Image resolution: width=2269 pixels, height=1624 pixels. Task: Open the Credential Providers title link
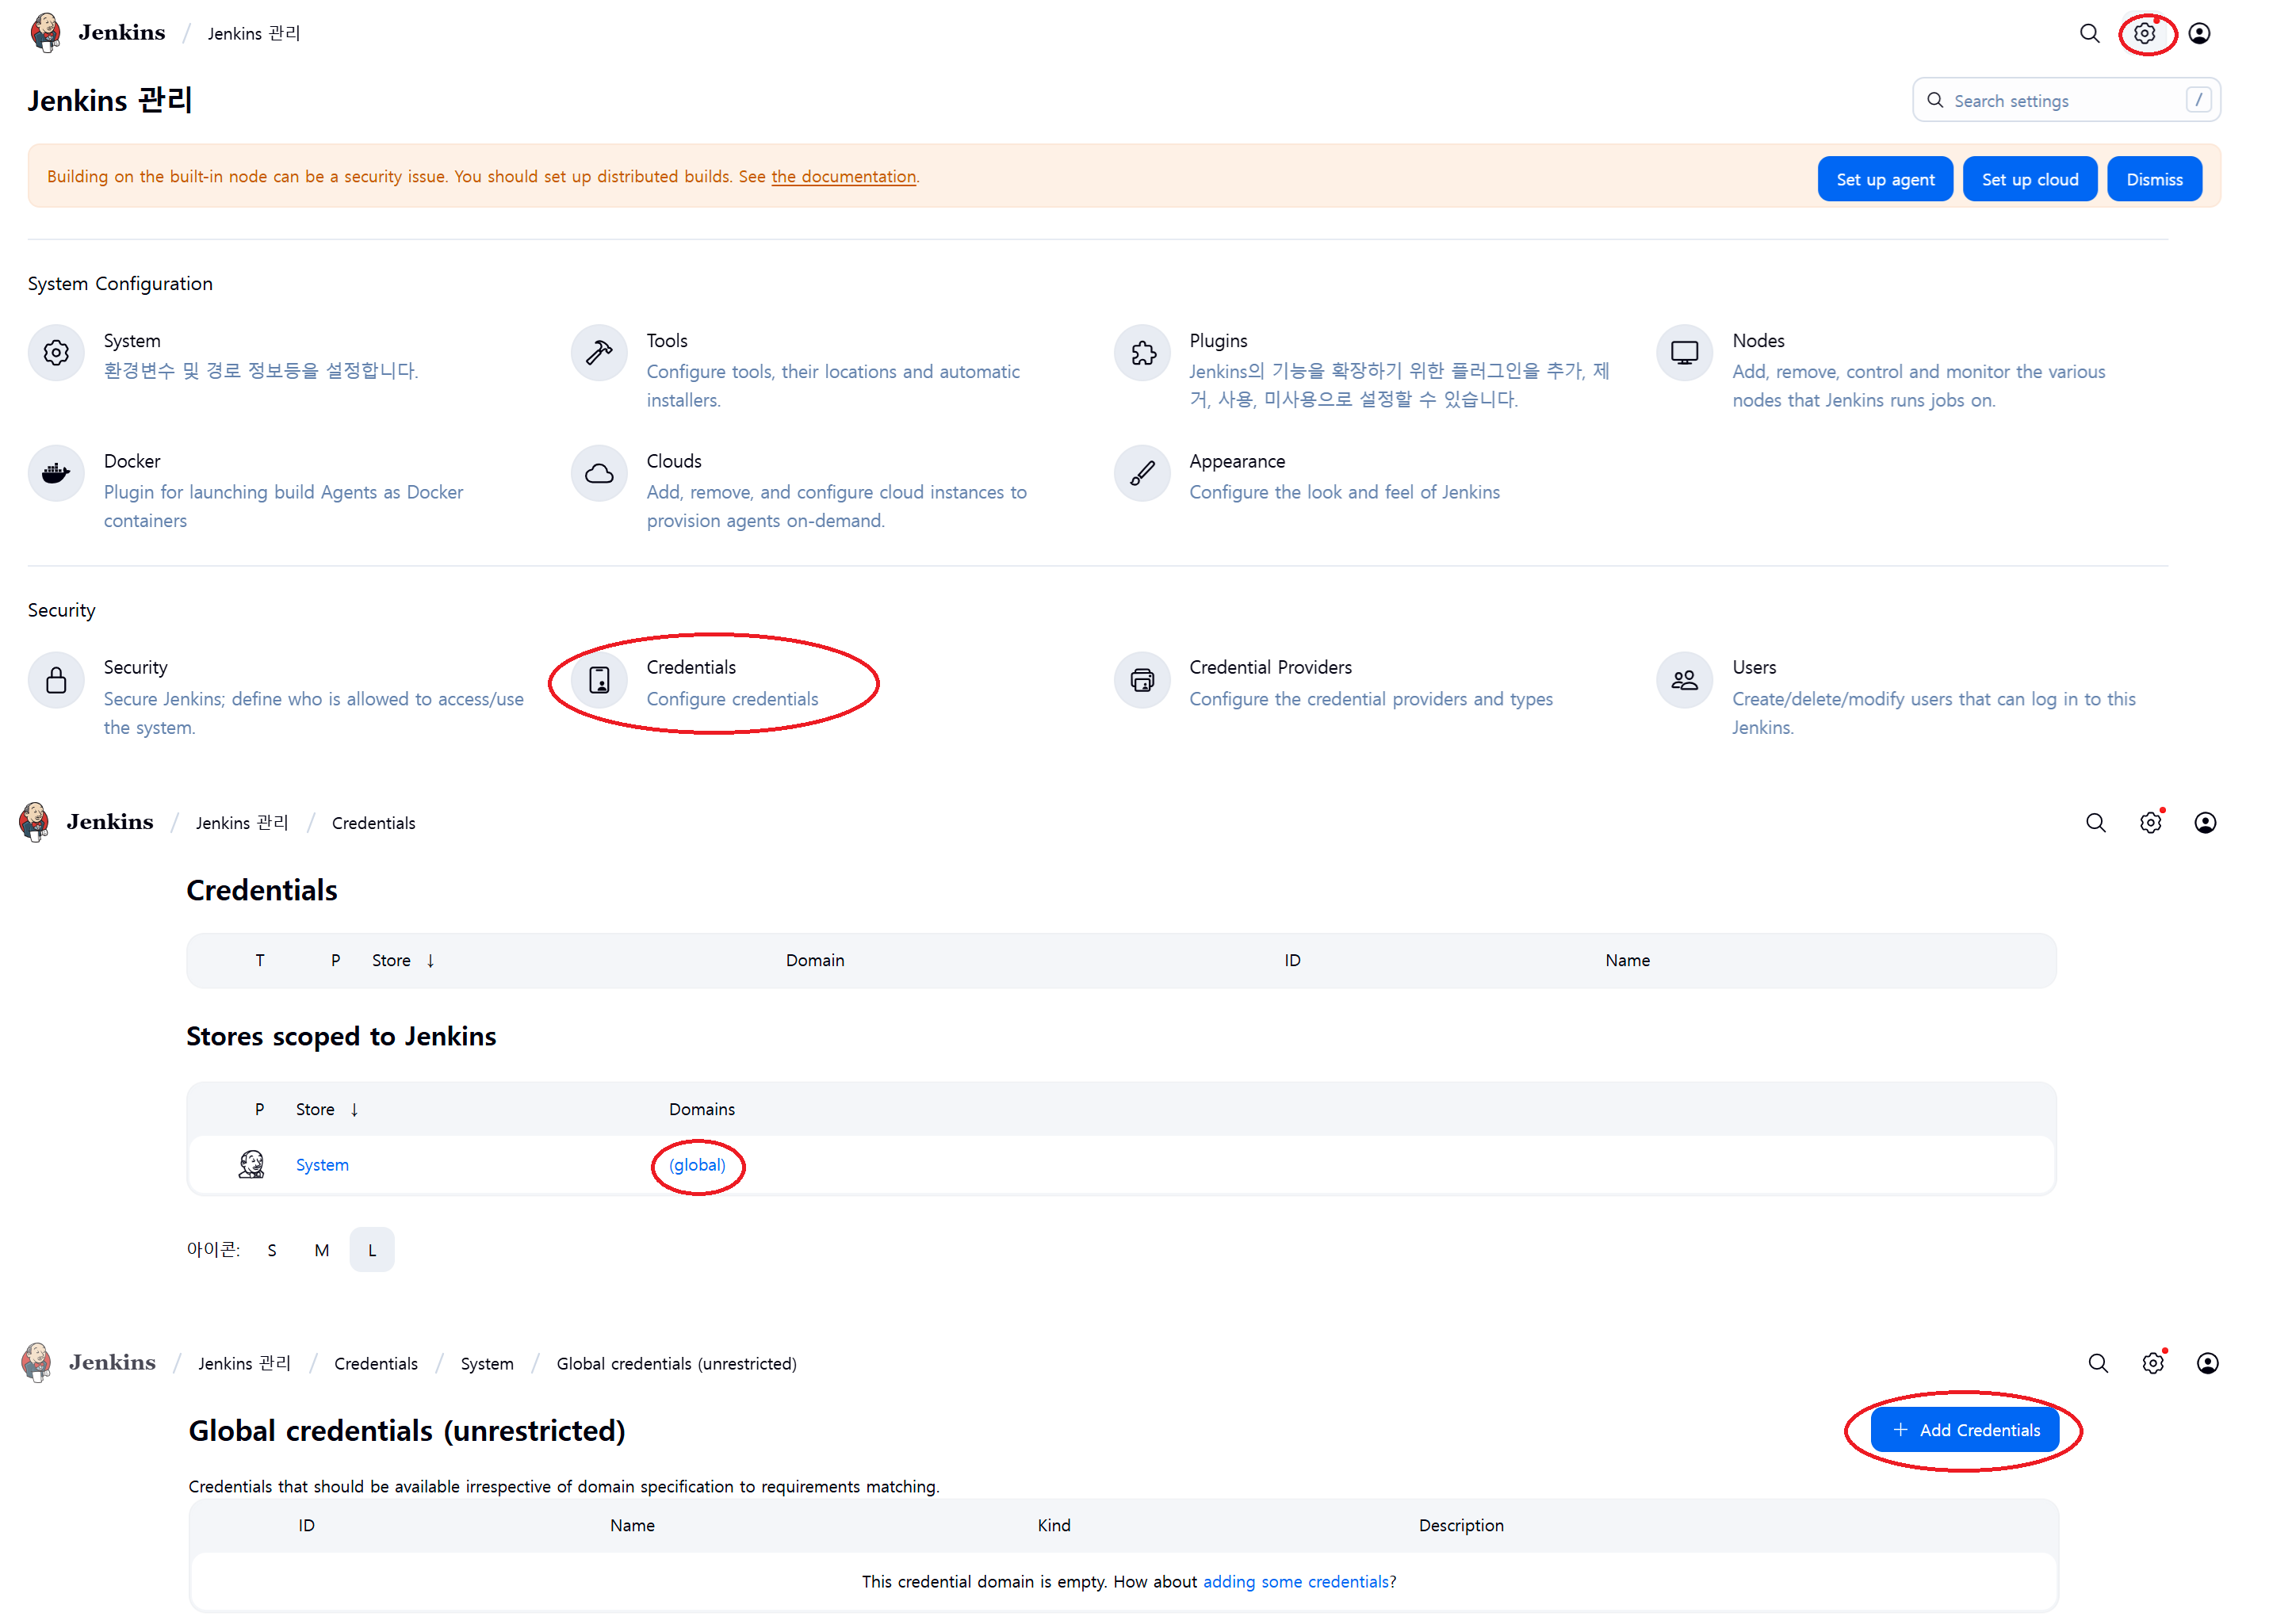1270,667
